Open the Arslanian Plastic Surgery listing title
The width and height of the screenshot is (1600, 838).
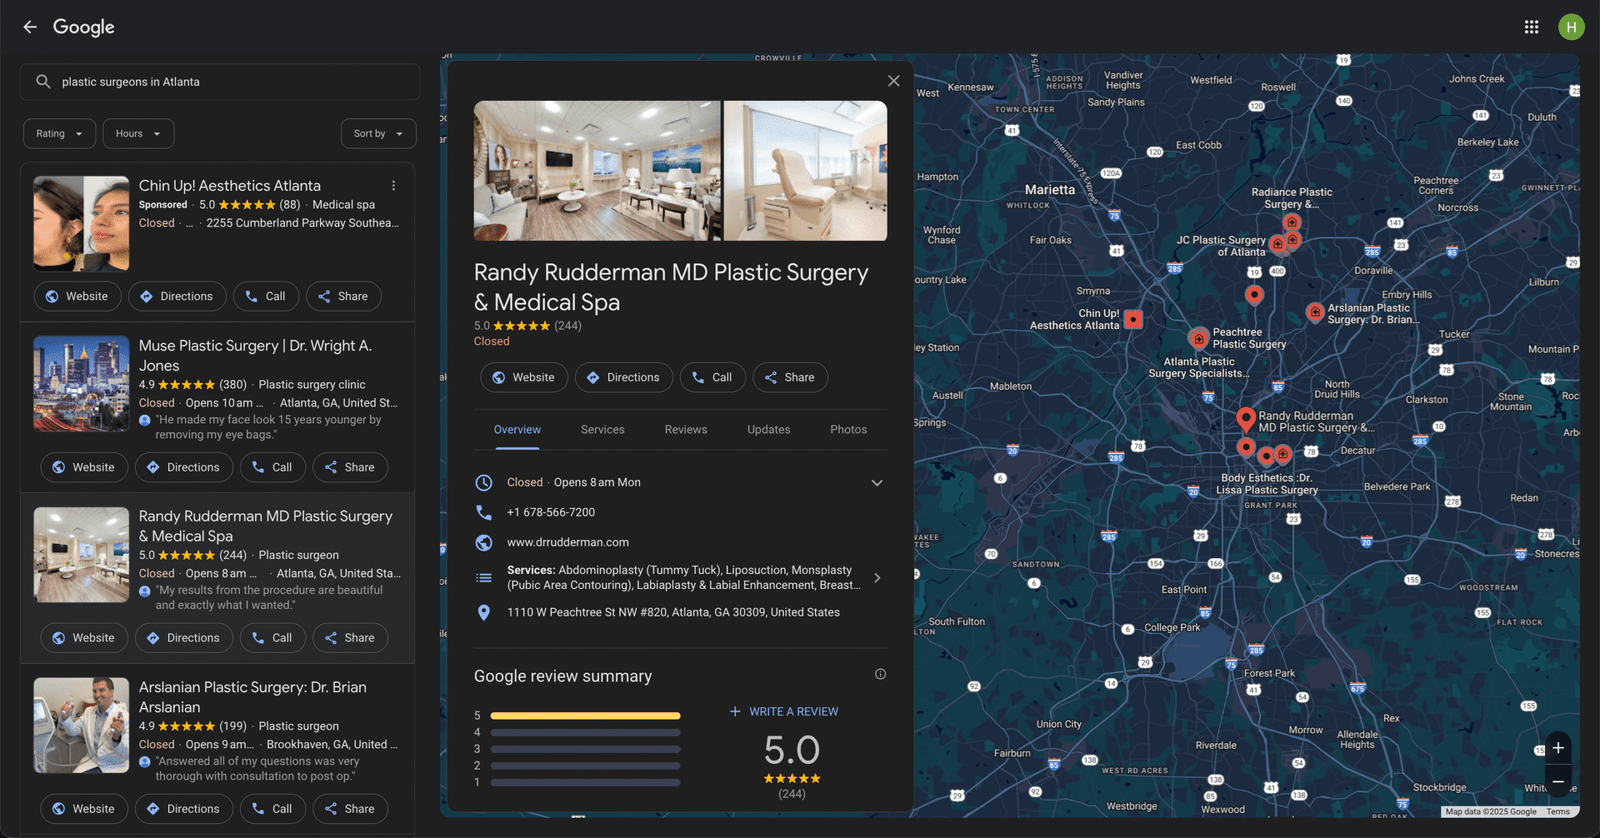click(253, 697)
